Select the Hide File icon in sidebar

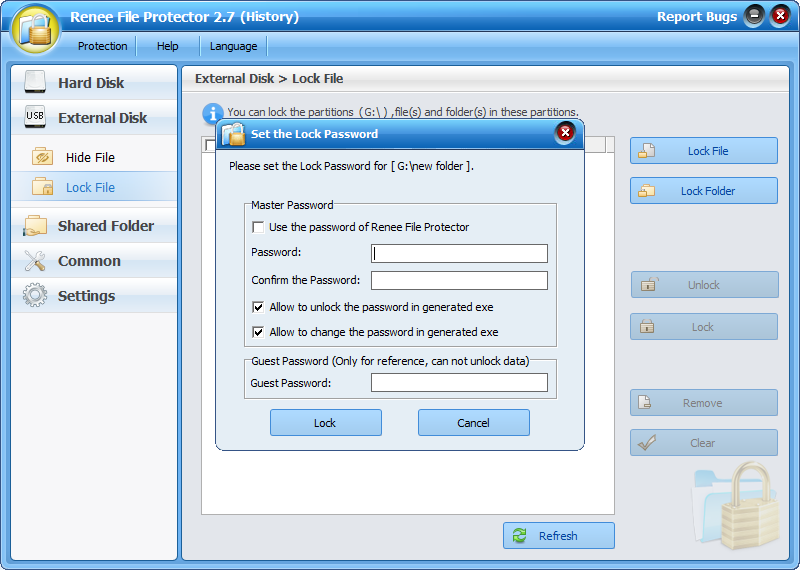[x=42, y=157]
